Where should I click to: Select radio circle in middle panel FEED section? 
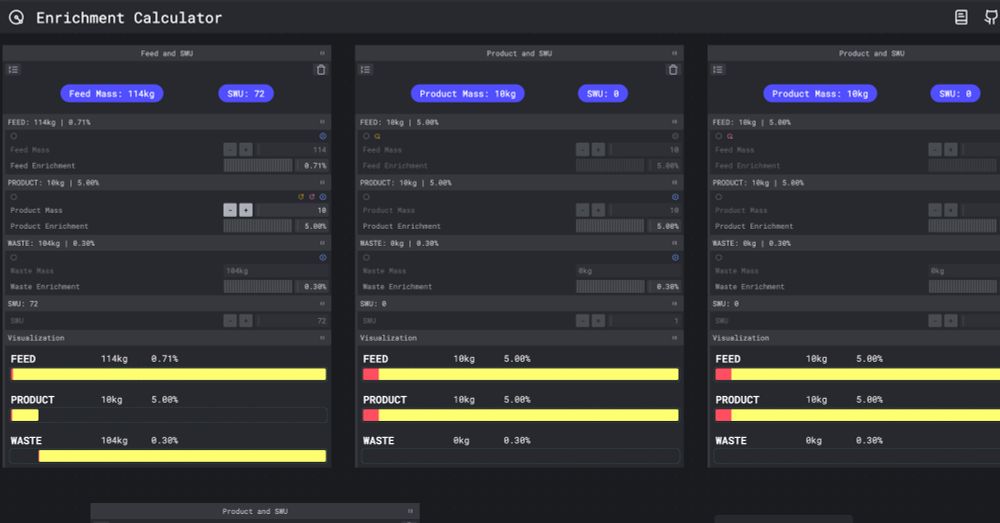tap(366, 136)
